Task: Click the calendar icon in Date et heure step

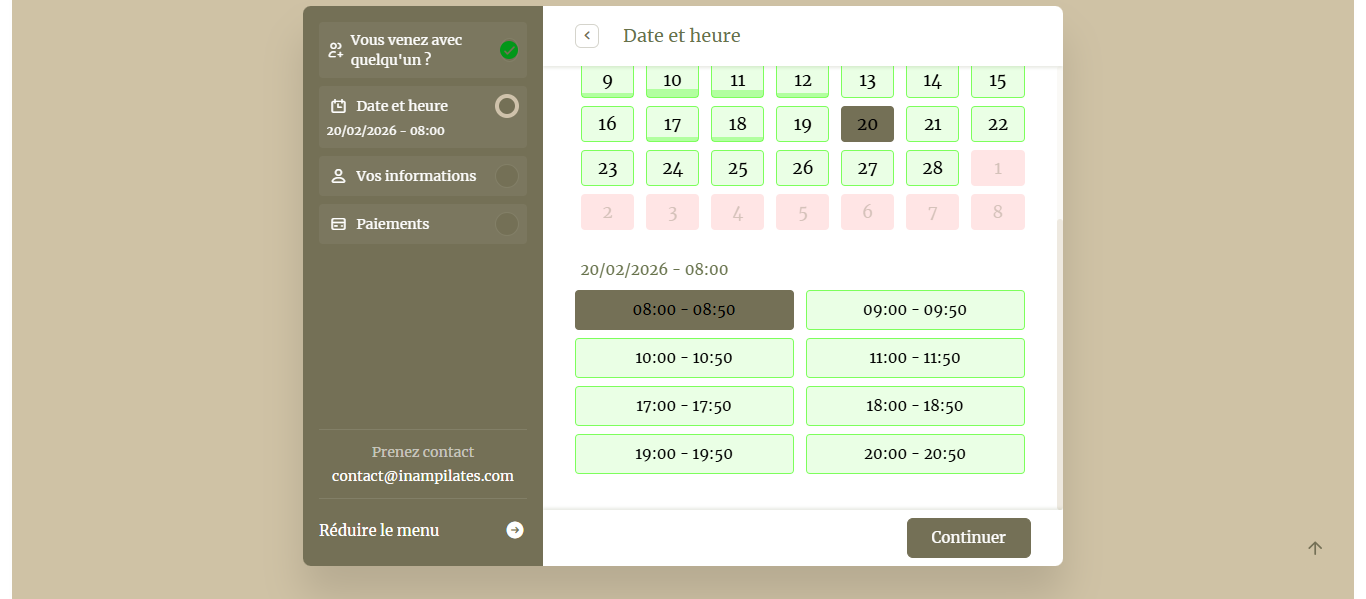Action: [338, 106]
